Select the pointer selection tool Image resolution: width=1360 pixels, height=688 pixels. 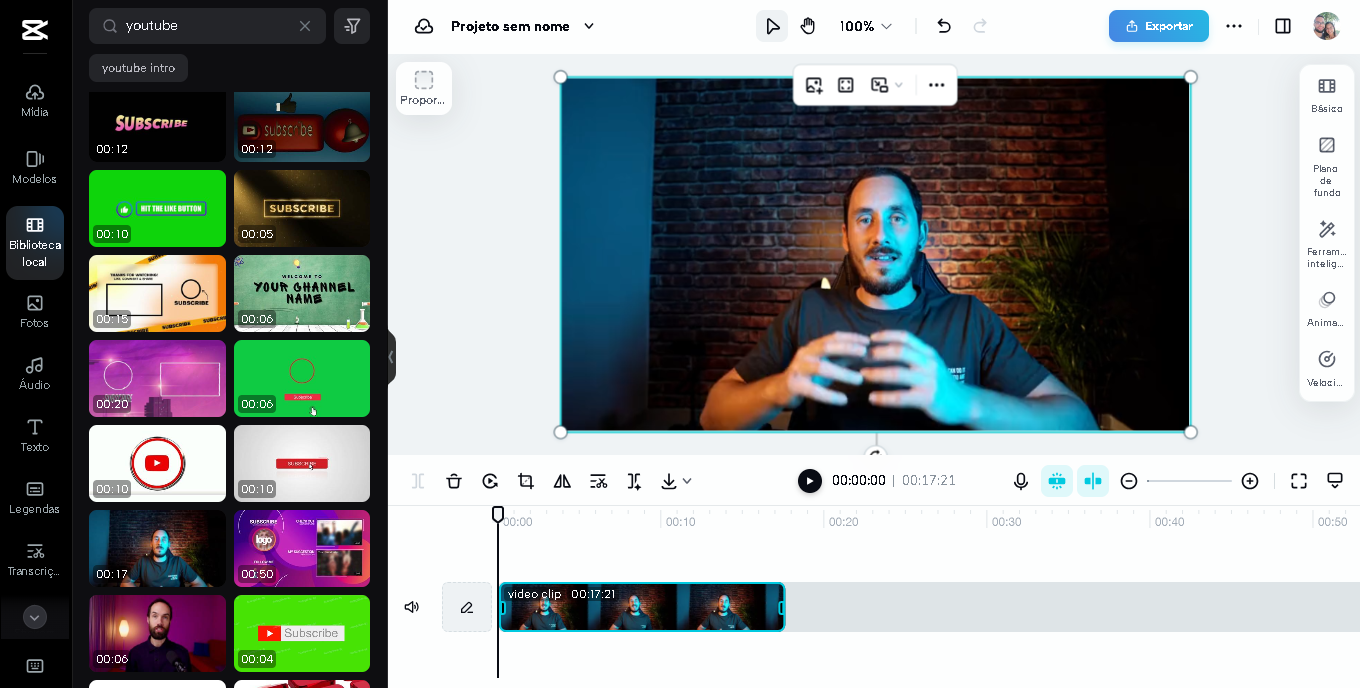click(772, 26)
